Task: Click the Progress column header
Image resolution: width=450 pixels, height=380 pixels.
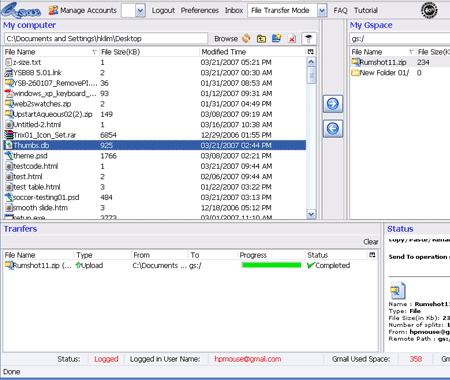Action: pos(271,255)
